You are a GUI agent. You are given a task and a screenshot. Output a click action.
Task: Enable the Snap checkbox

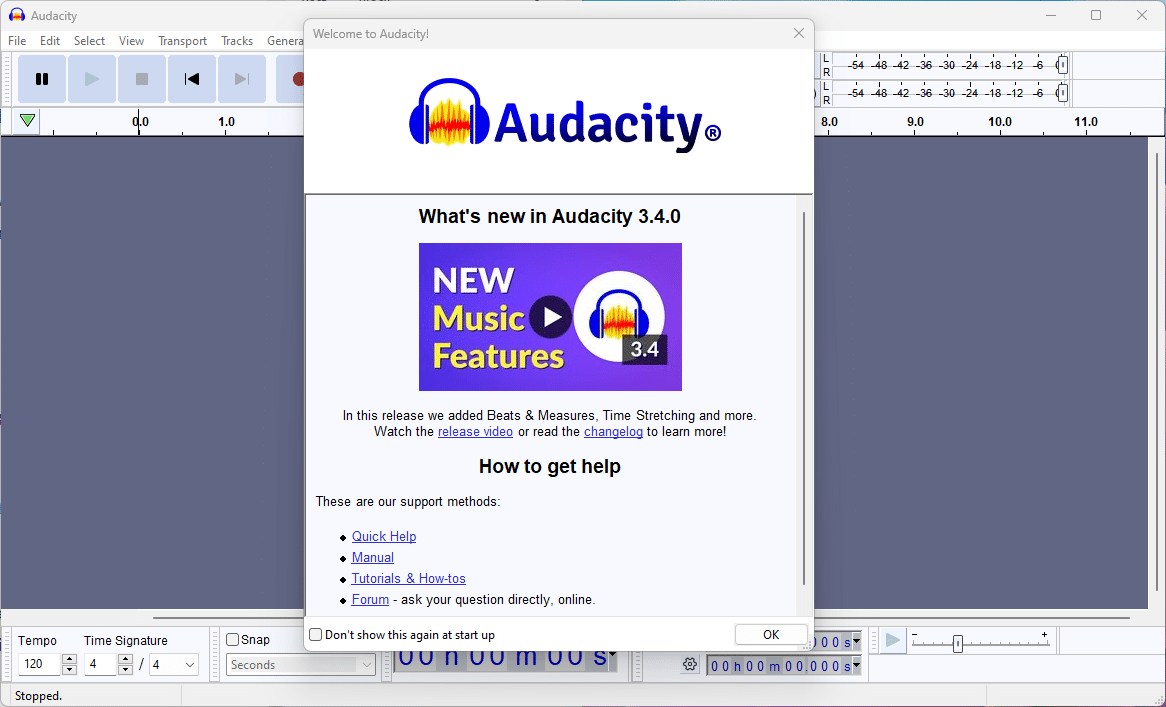click(x=233, y=640)
